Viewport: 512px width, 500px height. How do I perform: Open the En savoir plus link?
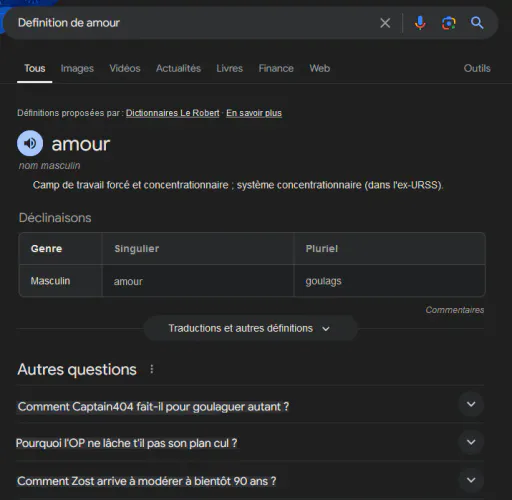(x=254, y=113)
